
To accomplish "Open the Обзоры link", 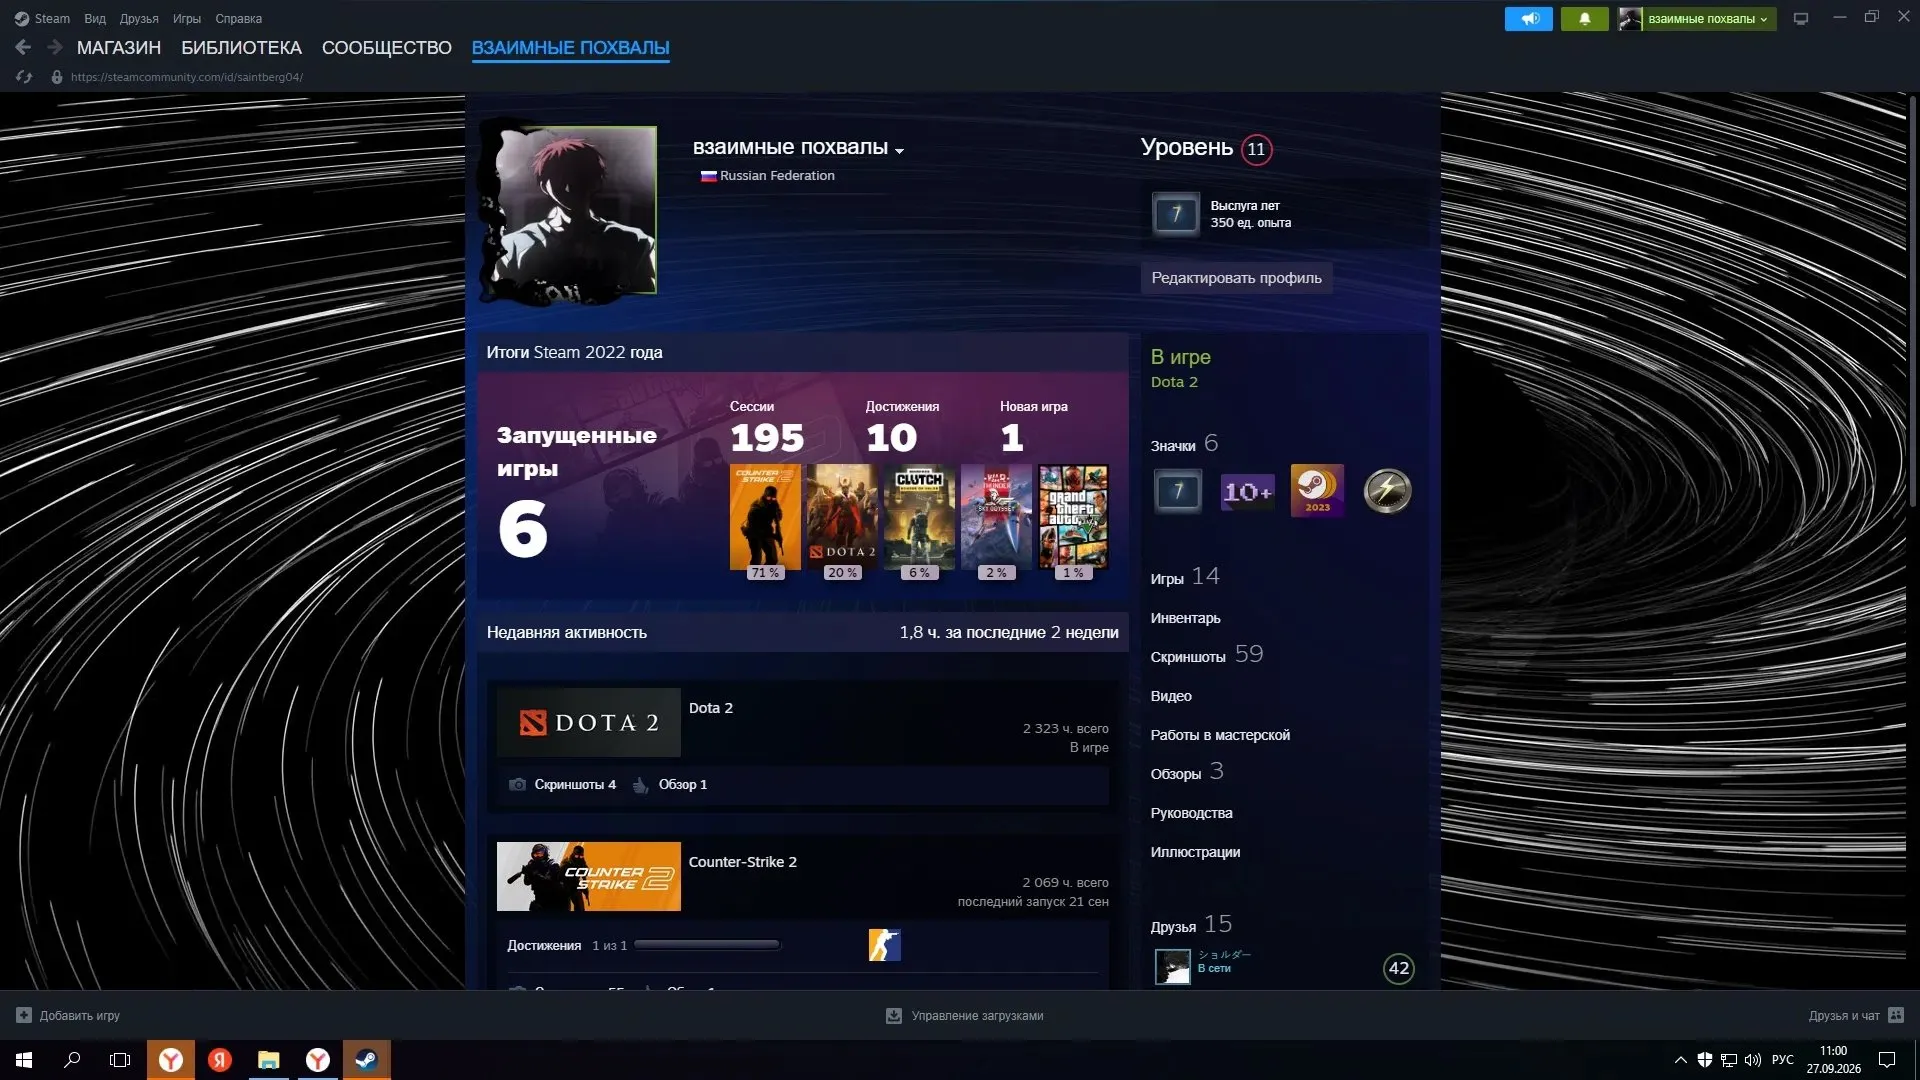I will point(1187,772).
